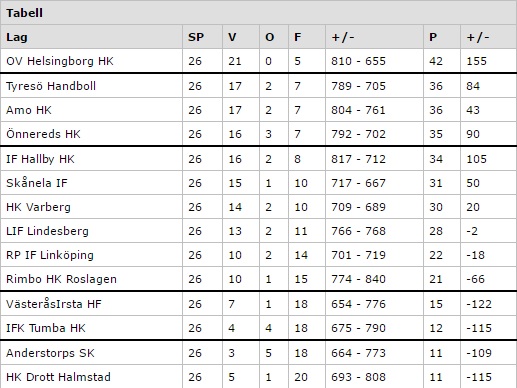Select VästeråsIrsta HF team
Viewport: 517px width, 388px height.
(x=54, y=304)
